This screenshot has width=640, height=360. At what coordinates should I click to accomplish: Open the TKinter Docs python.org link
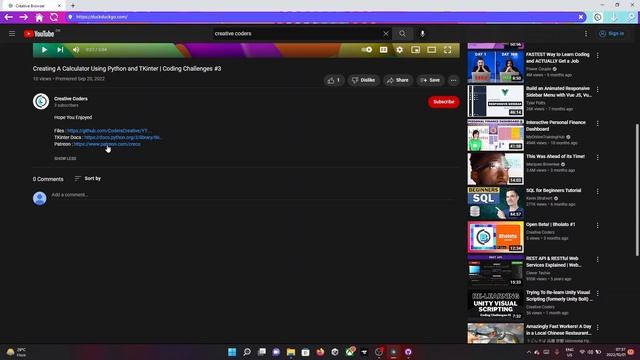click(x=123, y=138)
